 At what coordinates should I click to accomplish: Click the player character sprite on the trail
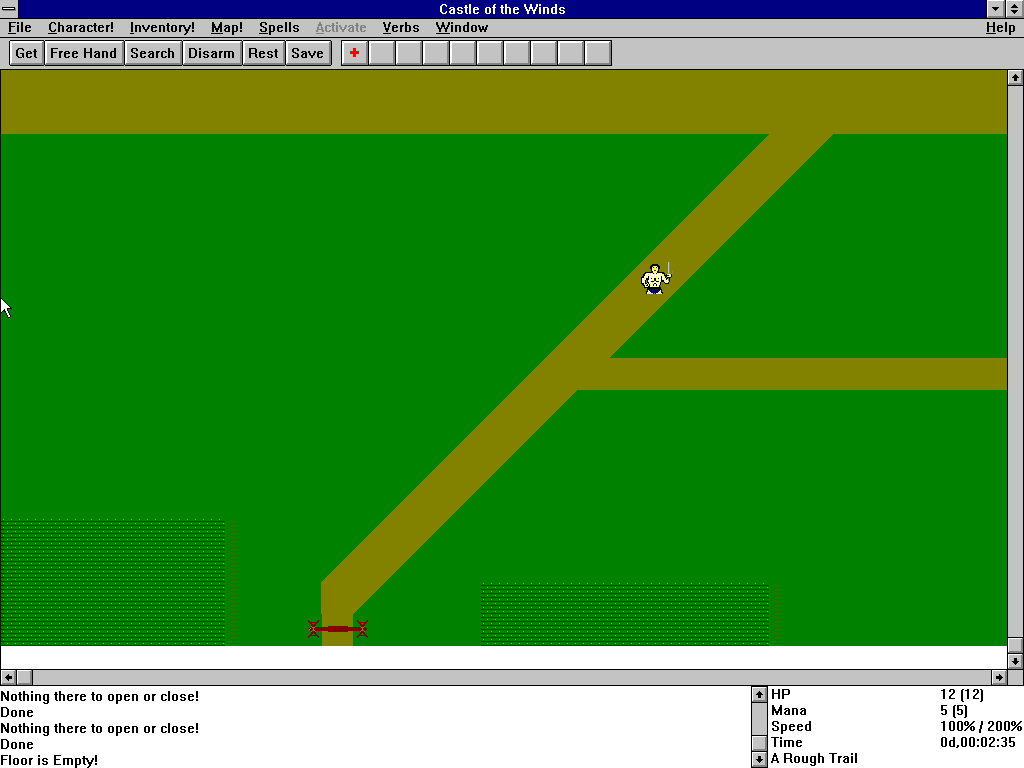(x=656, y=279)
